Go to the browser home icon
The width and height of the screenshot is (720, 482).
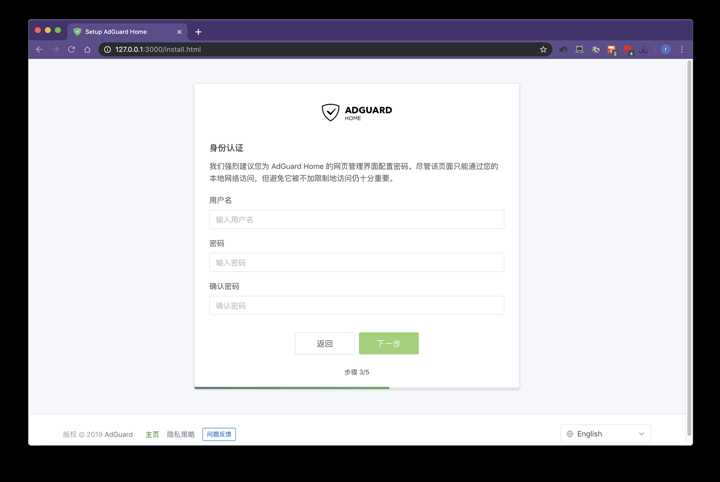pyautogui.click(x=87, y=50)
